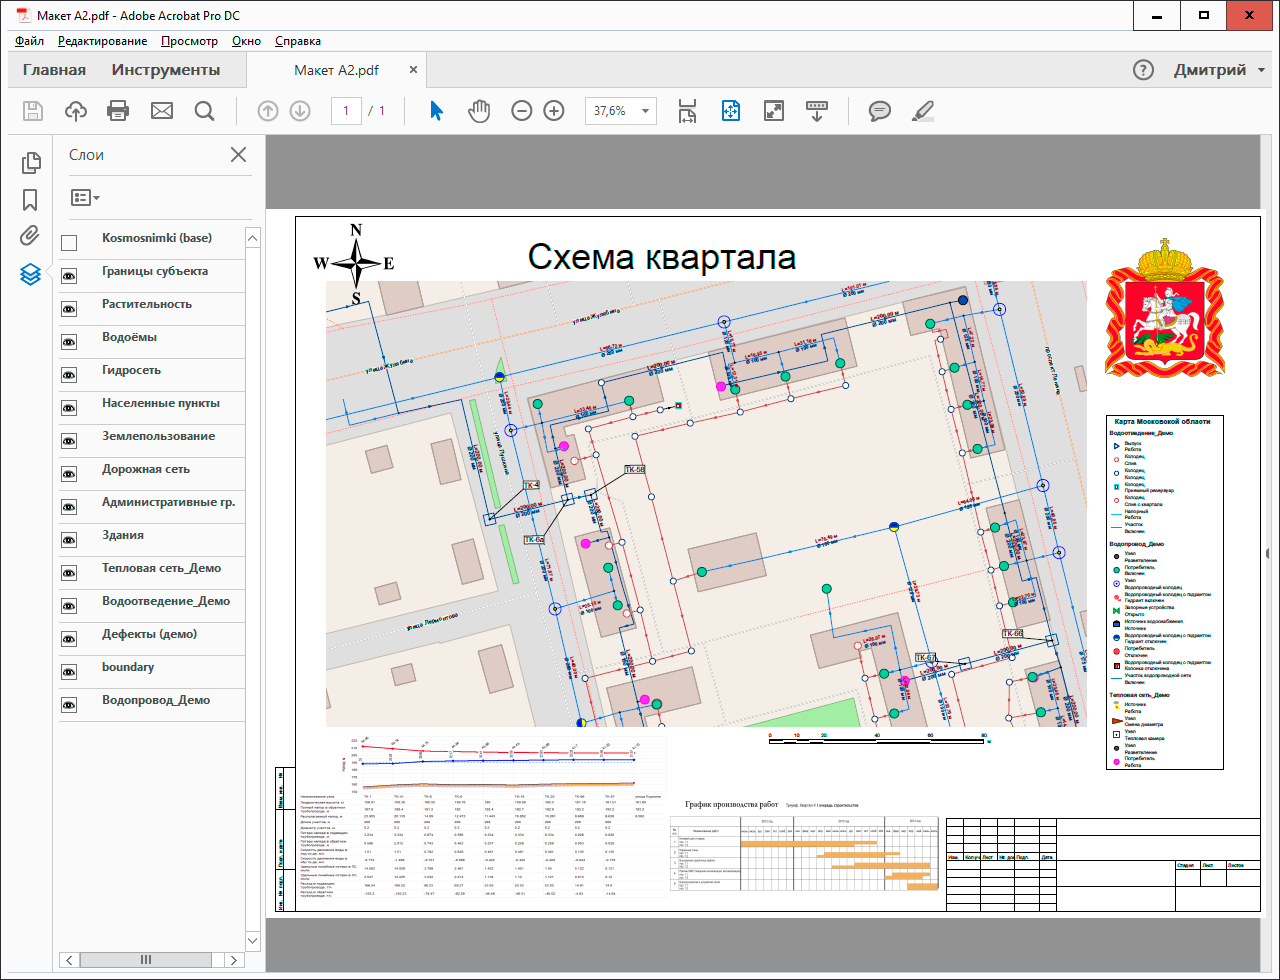Toggle visibility of Водоёмы layer
The width and height of the screenshot is (1280, 980).
[69, 342]
